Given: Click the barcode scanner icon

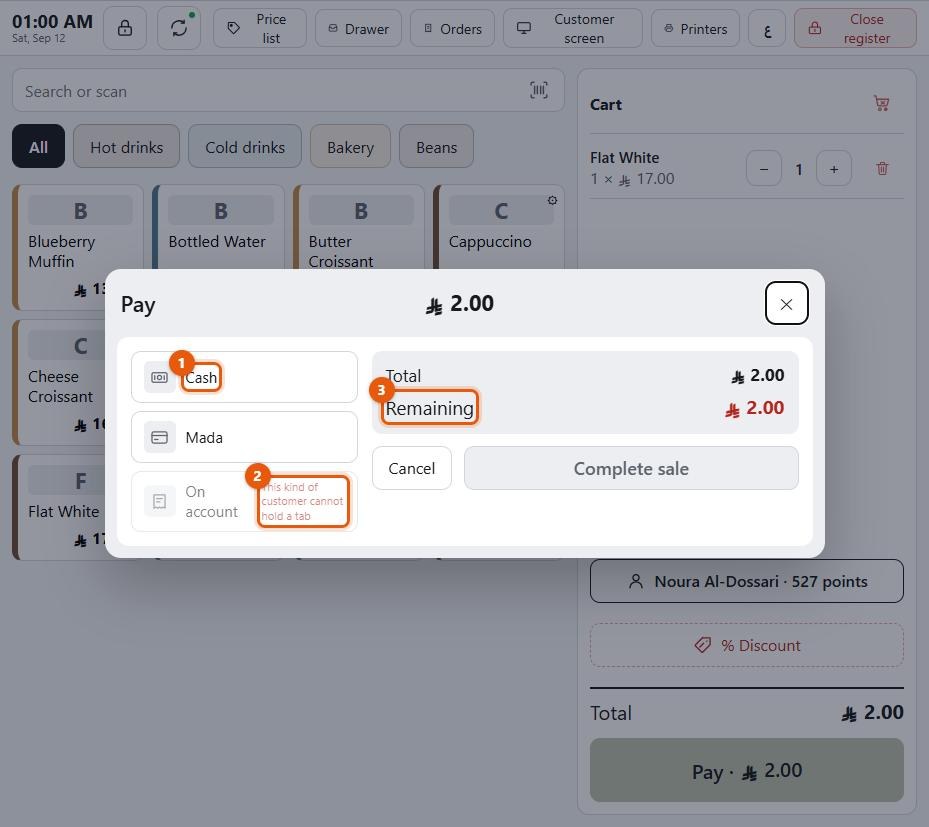Looking at the screenshot, I should coord(539,91).
